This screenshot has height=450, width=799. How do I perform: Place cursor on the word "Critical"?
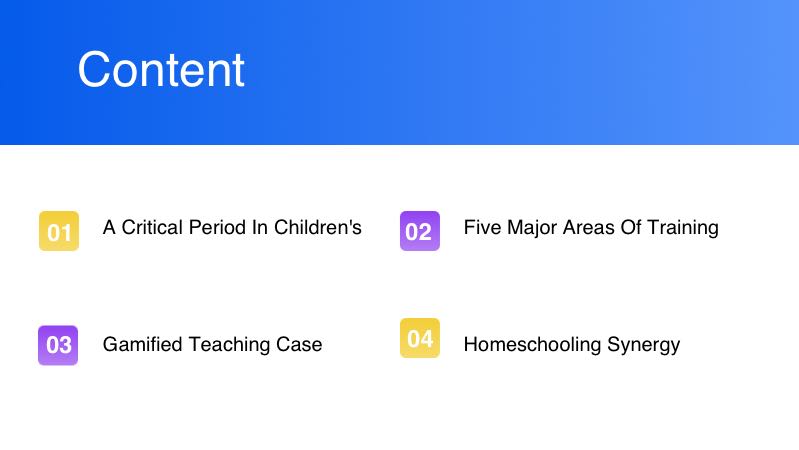(150, 228)
